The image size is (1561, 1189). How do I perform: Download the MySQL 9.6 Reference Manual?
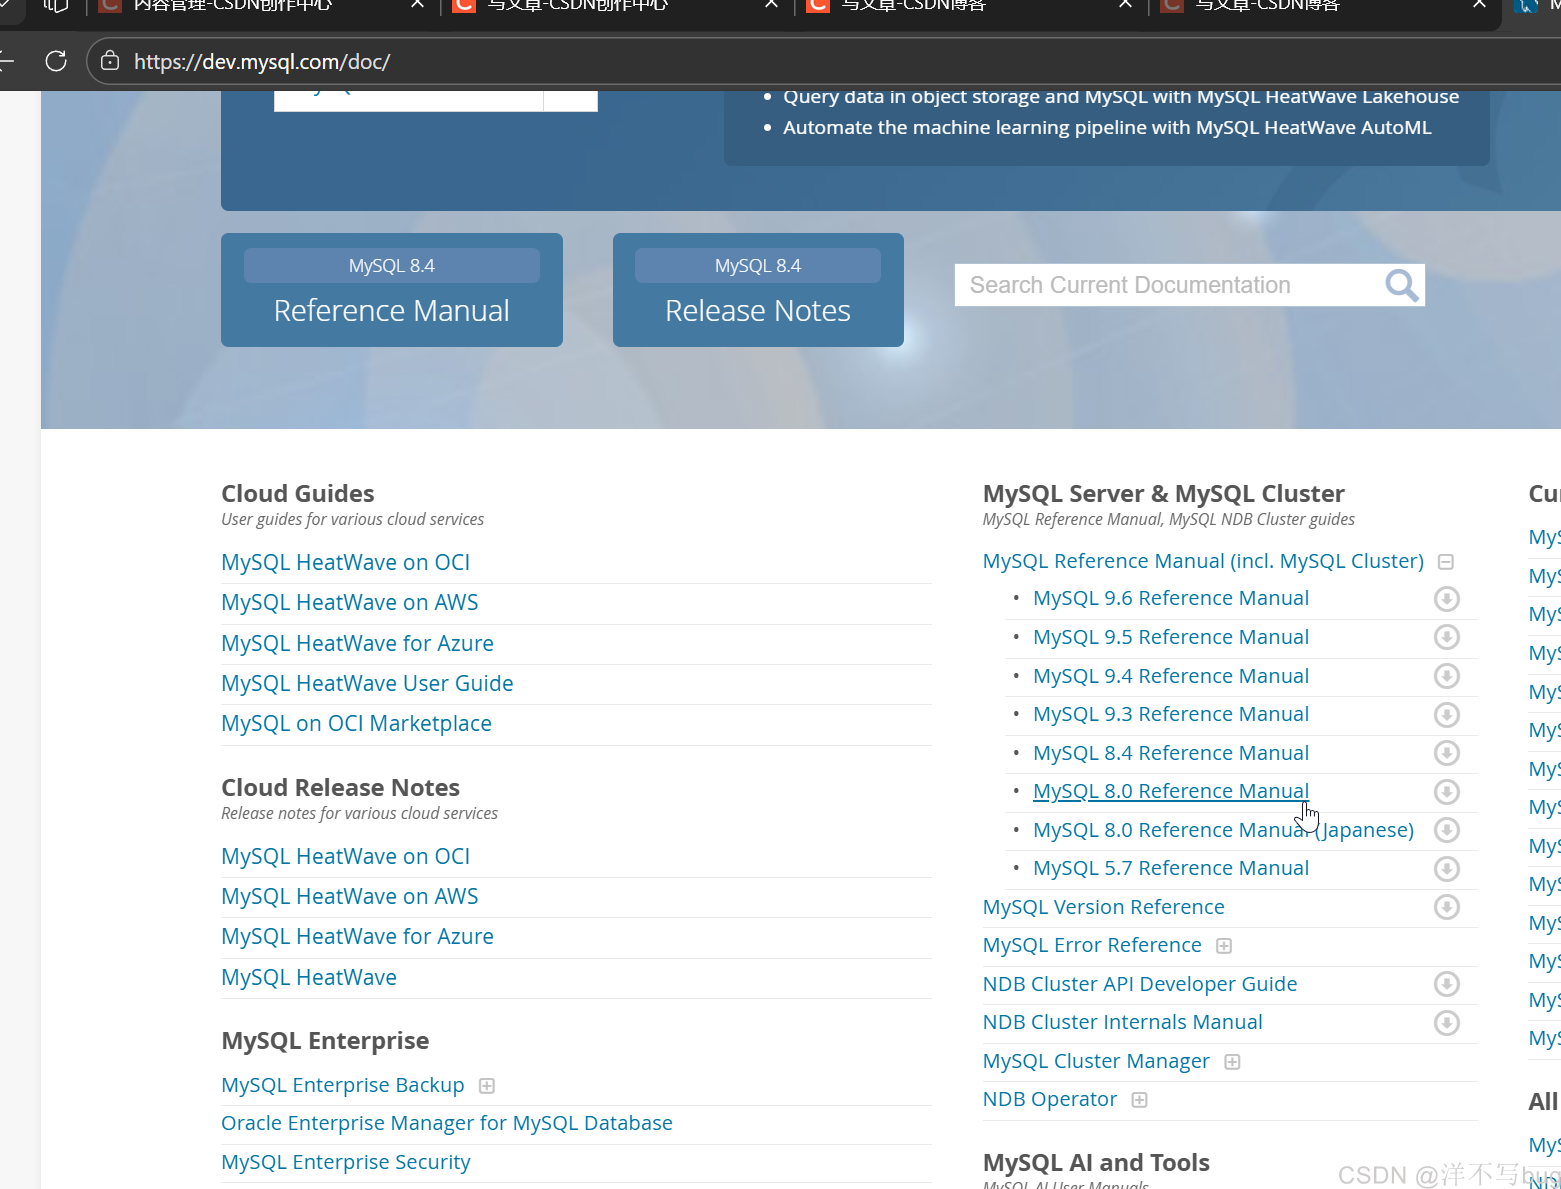pyautogui.click(x=1446, y=599)
